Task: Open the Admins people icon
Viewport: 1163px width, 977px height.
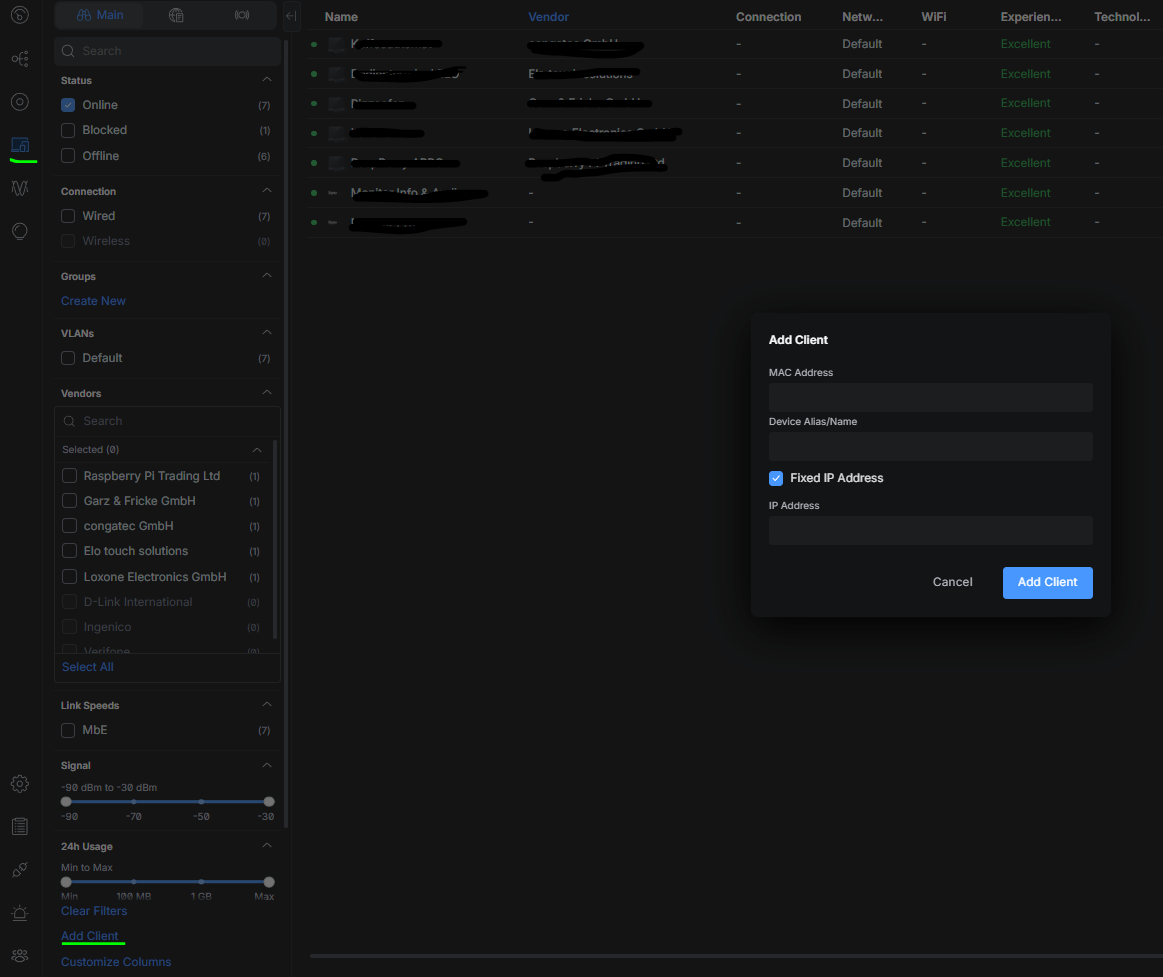Action: [x=19, y=956]
